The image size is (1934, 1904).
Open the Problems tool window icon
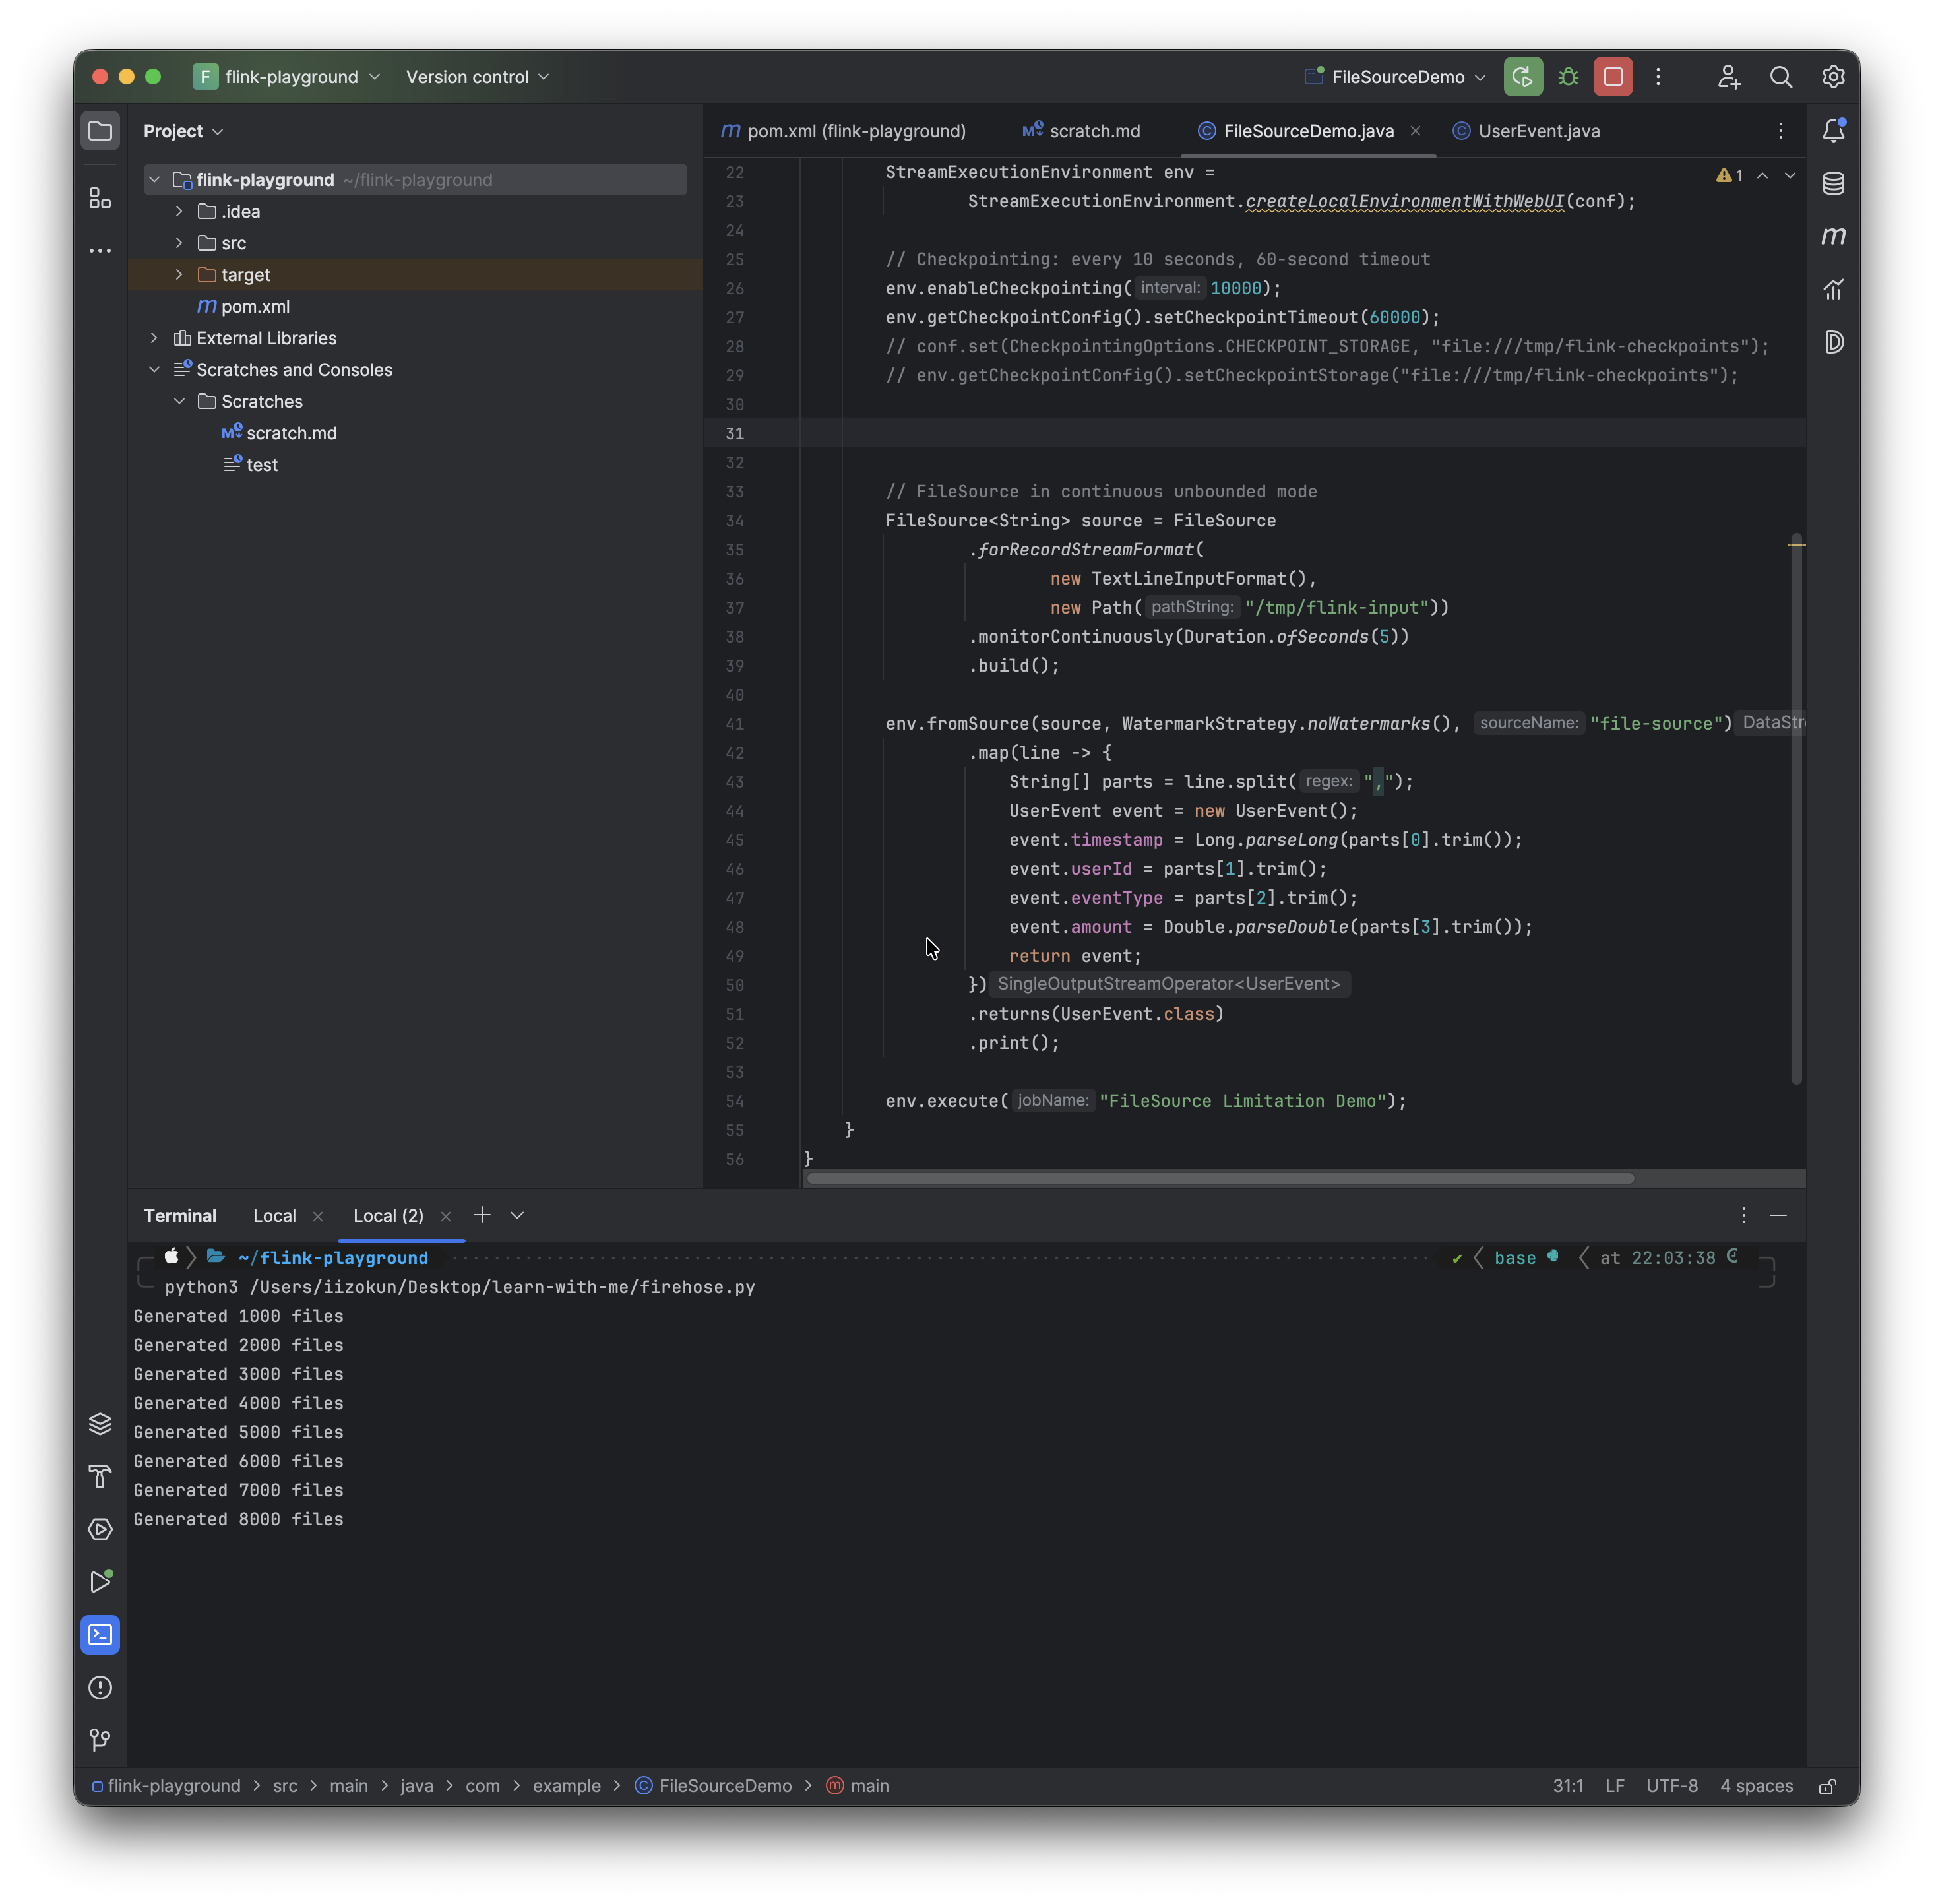(x=100, y=1687)
